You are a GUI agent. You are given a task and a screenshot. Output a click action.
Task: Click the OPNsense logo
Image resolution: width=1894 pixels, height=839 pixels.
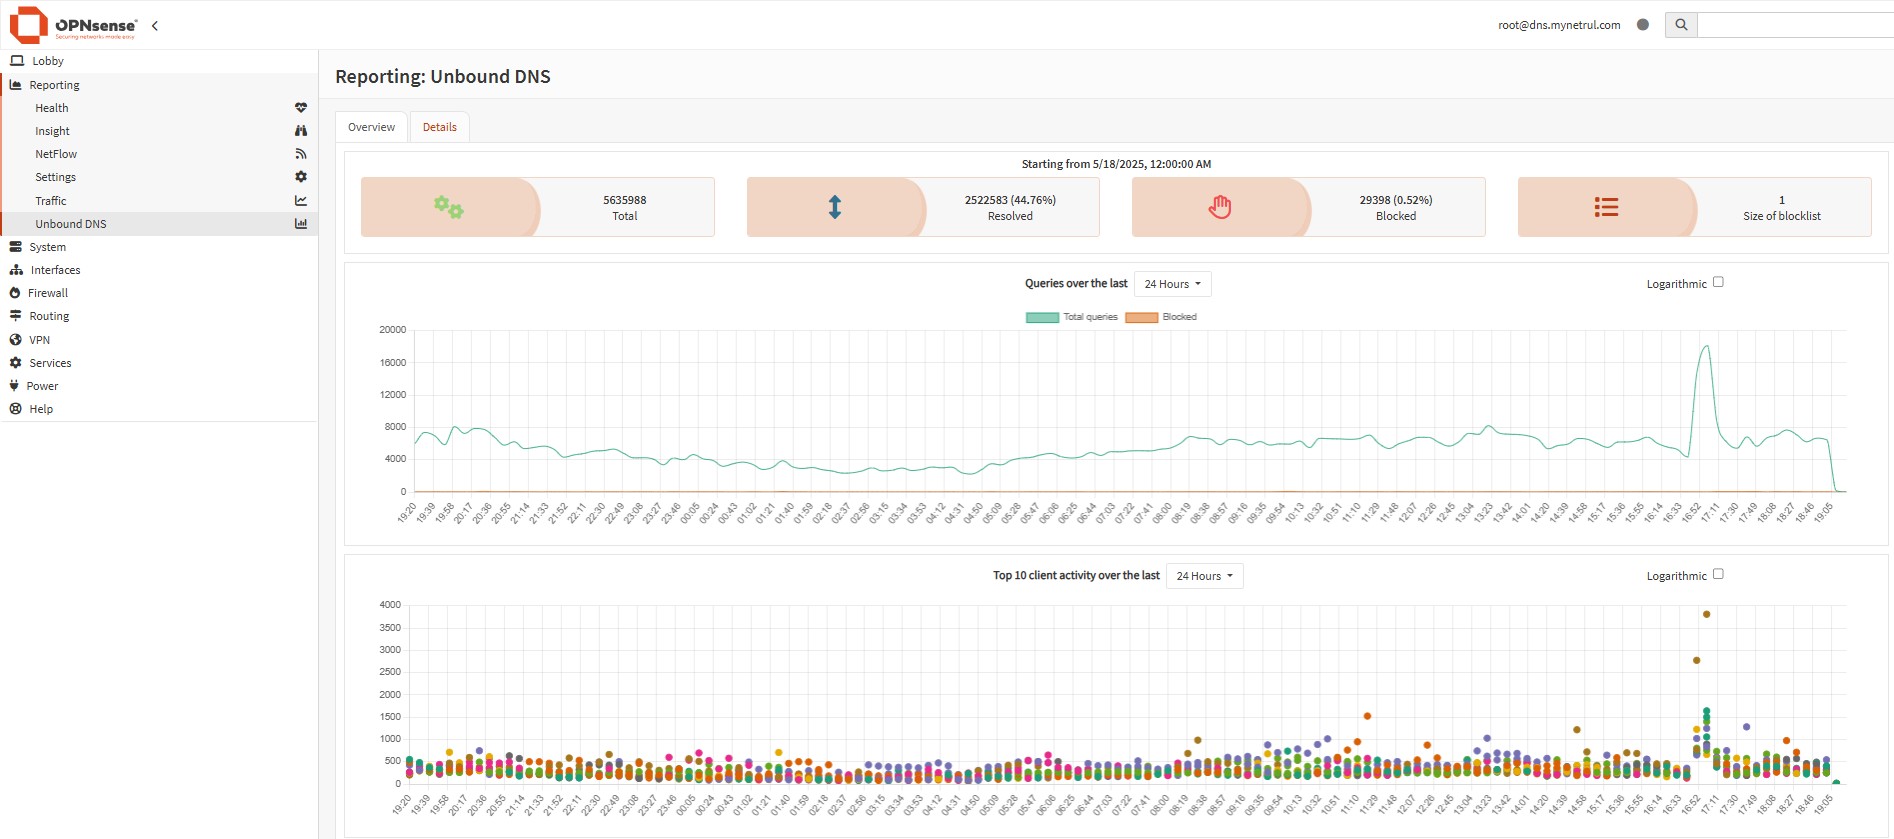[73, 25]
